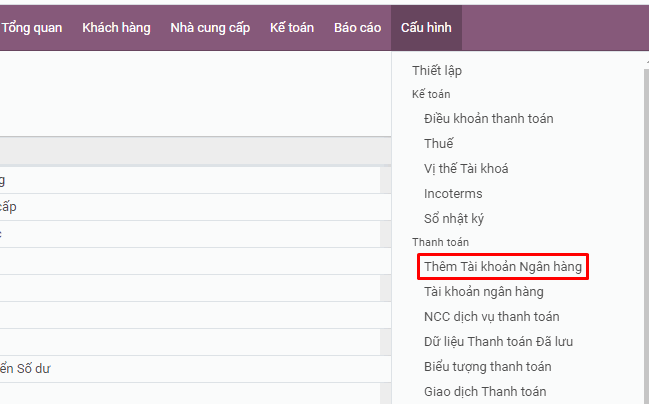
Task: Select the Báo cáo menu
Action: tap(357, 27)
